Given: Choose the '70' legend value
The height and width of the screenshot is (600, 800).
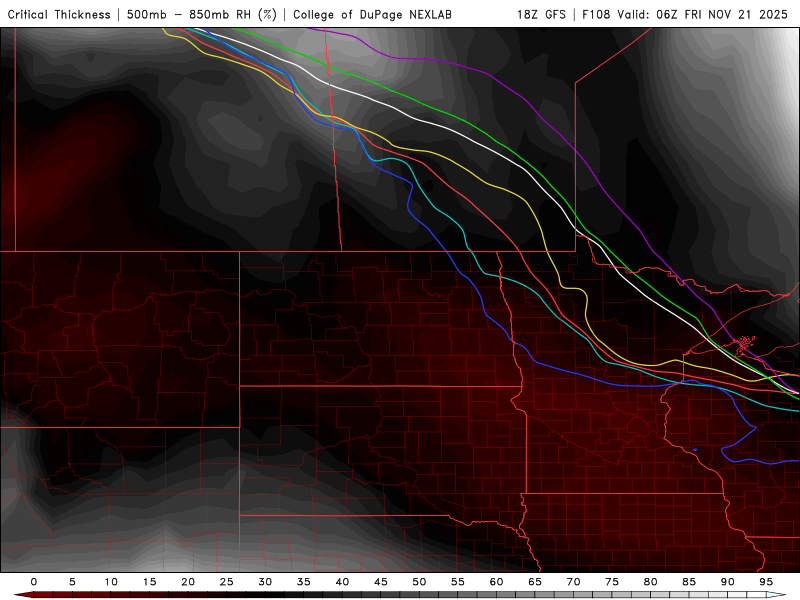Looking at the screenshot, I should tap(573, 582).
